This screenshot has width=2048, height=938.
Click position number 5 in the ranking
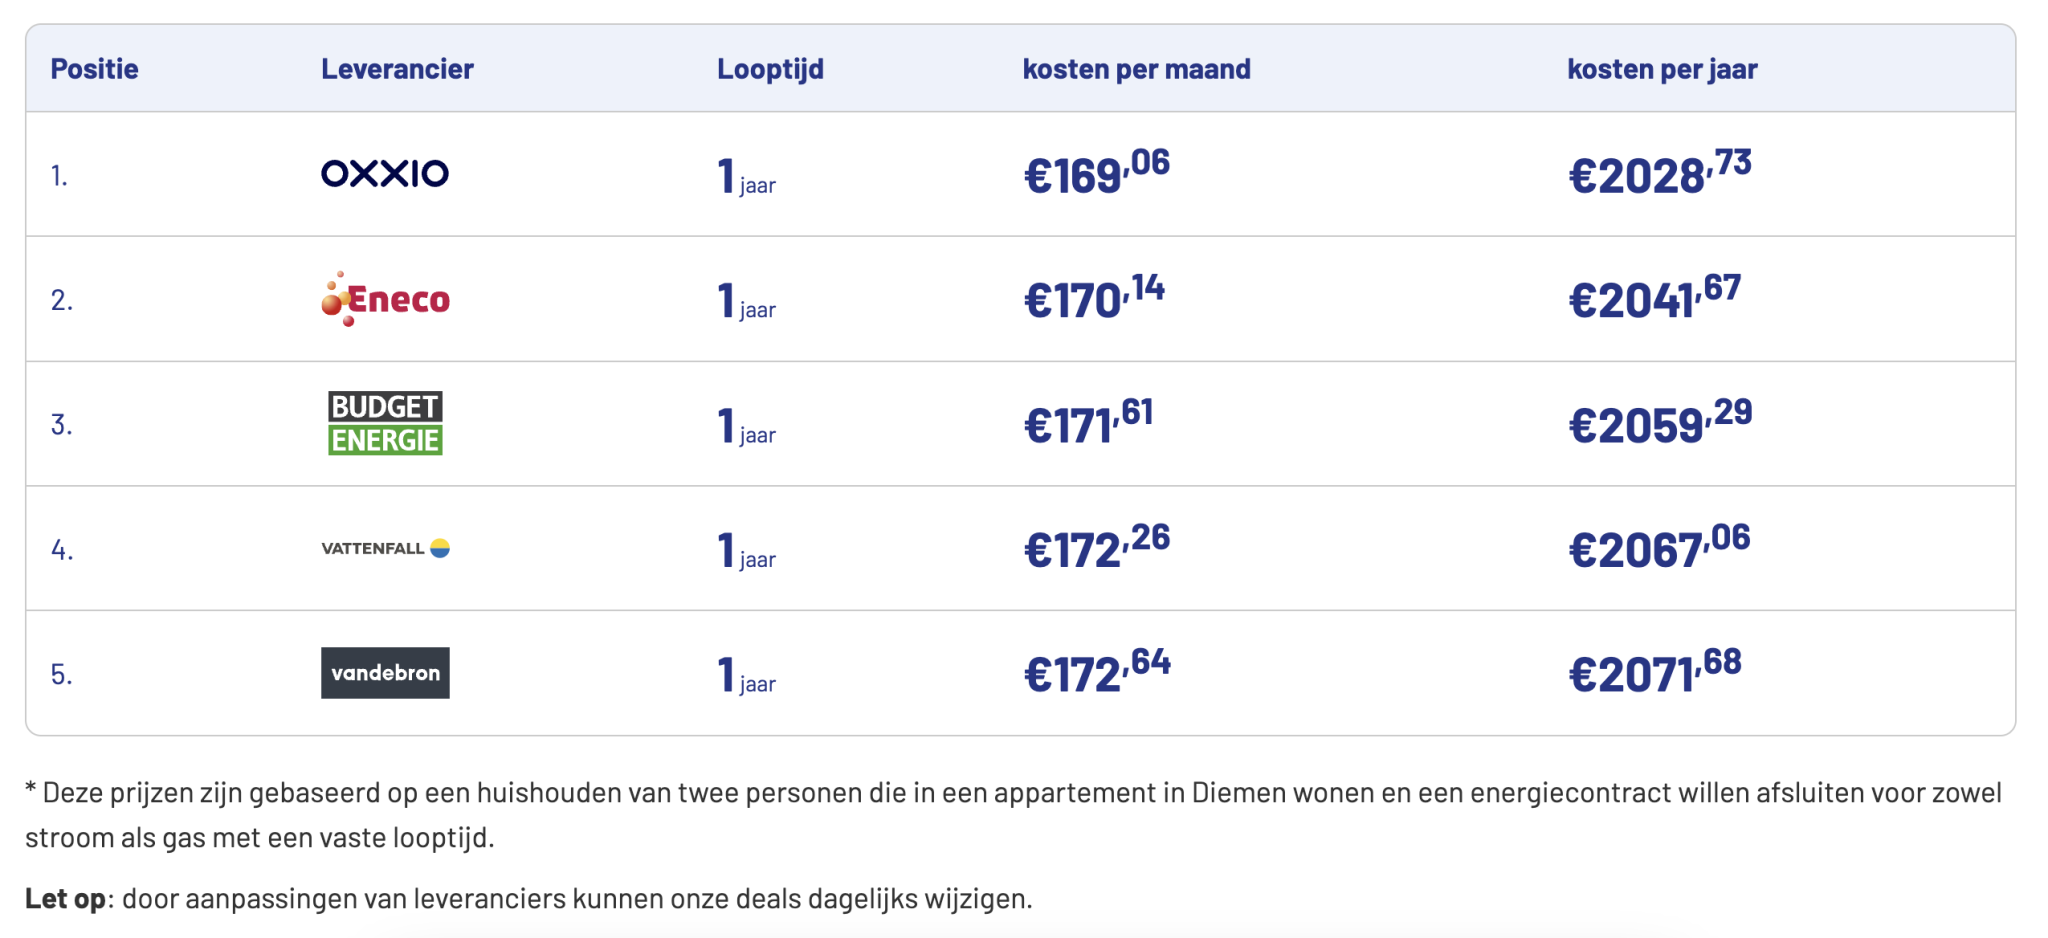pos(62,675)
